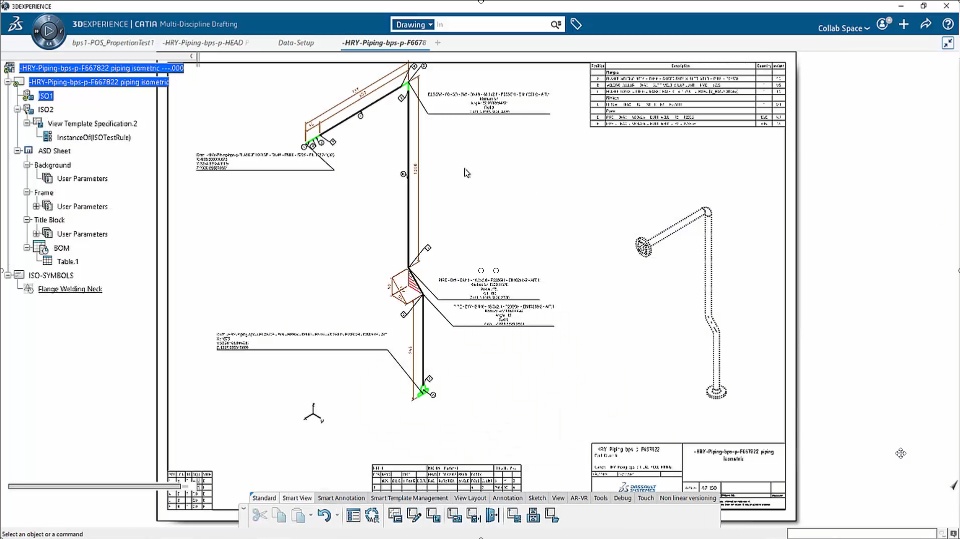Open the Sketch toolbar tab
The height and width of the screenshot is (539, 960).
pyautogui.click(x=537, y=498)
